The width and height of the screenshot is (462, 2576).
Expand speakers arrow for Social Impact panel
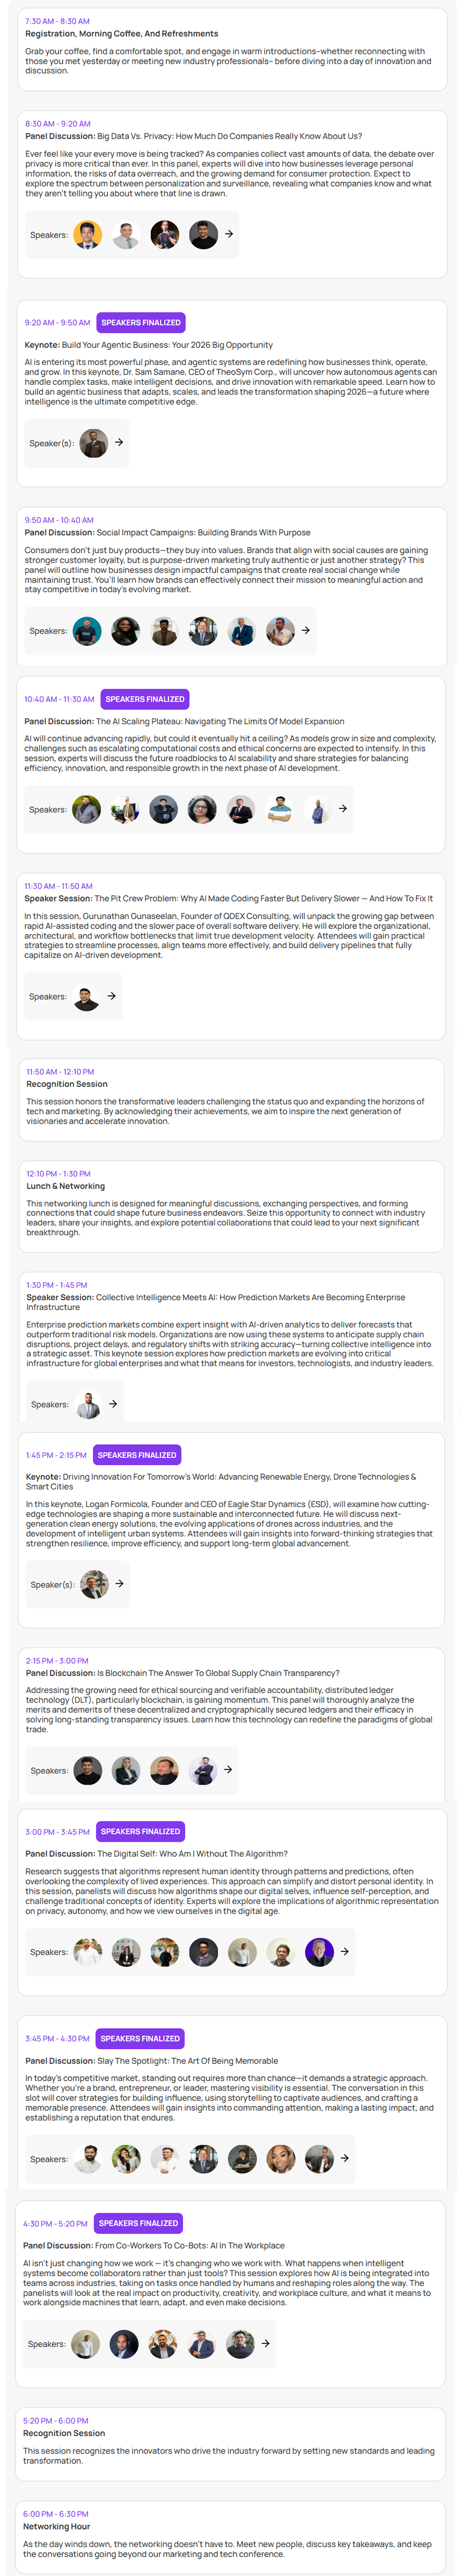306,630
